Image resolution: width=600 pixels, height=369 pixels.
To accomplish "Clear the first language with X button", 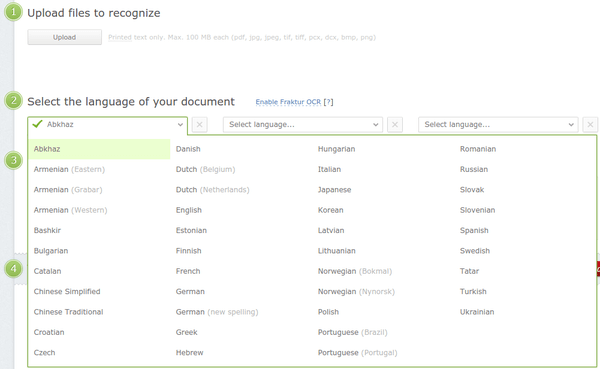I will click(x=199, y=125).
